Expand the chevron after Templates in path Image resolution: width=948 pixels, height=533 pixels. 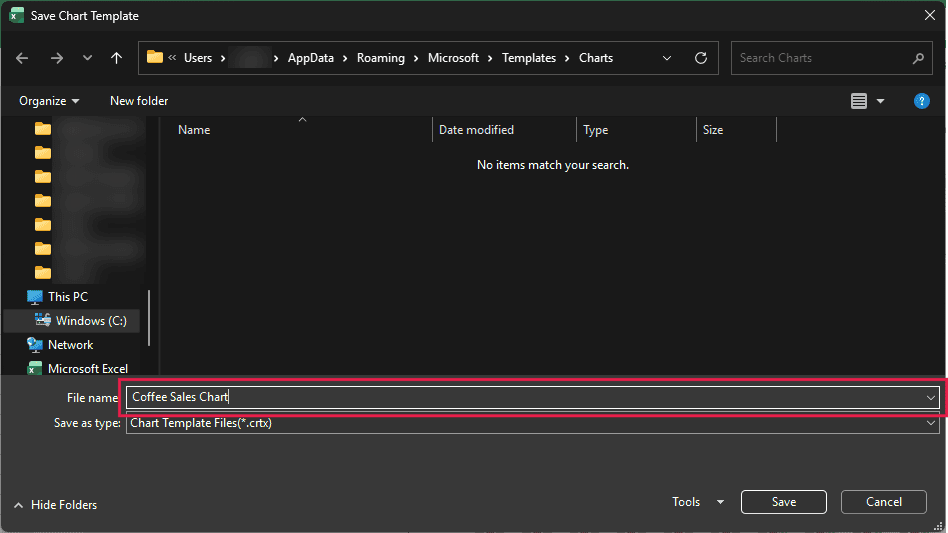567,58
